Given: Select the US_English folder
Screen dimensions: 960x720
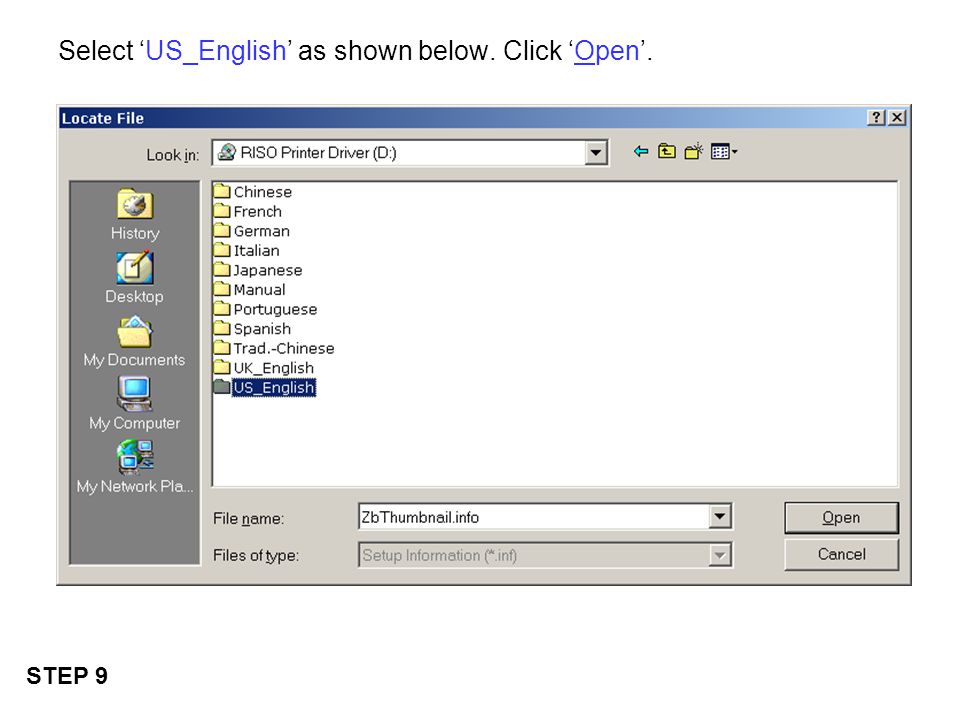Looking at the screenshot, I should click(264, 388).
